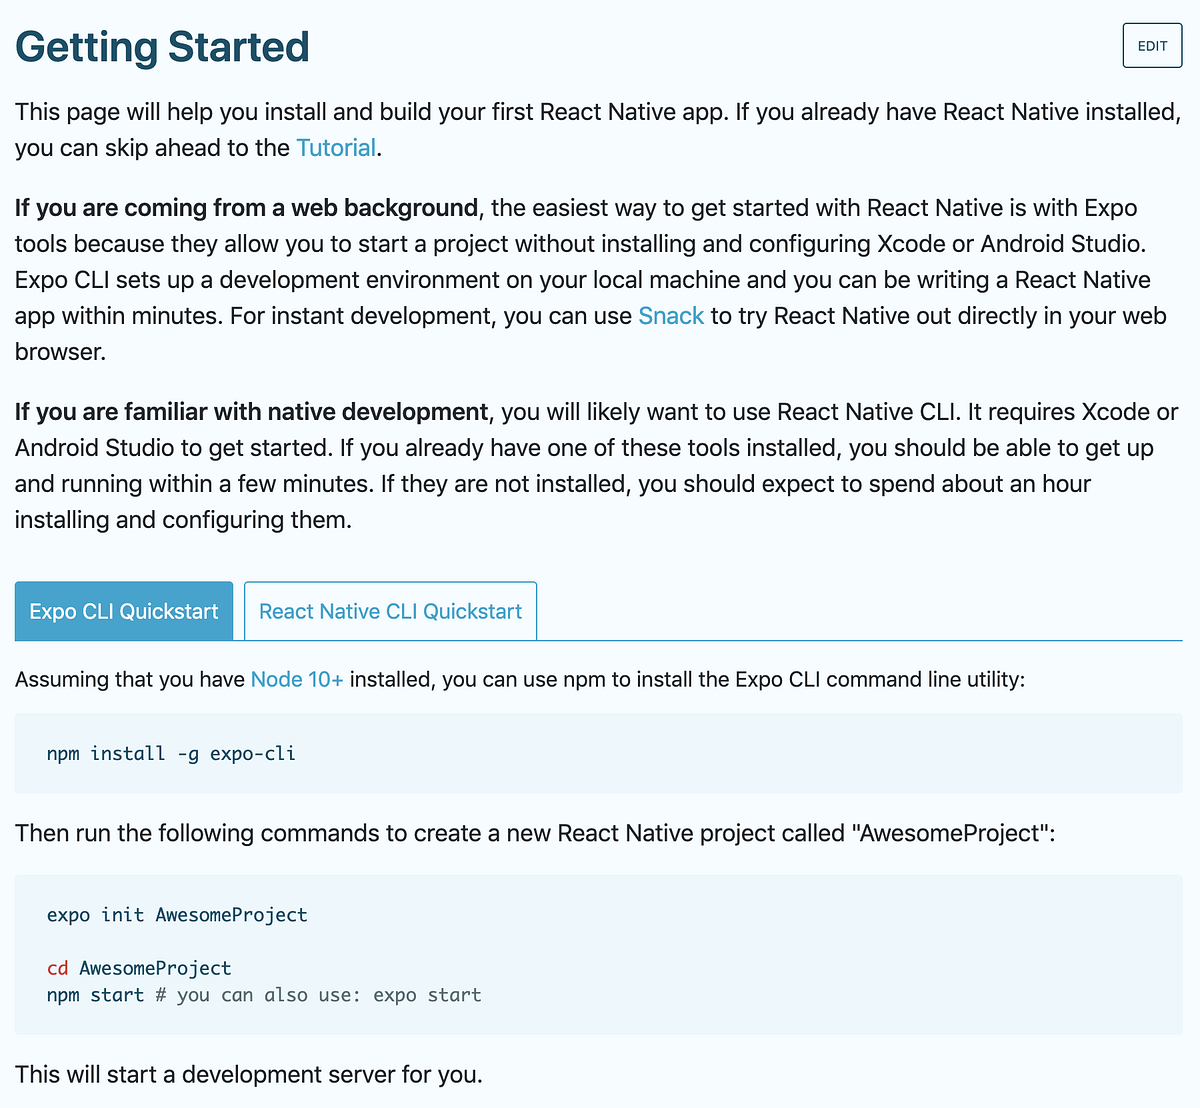Click the EDIT button

point(1151,45)
